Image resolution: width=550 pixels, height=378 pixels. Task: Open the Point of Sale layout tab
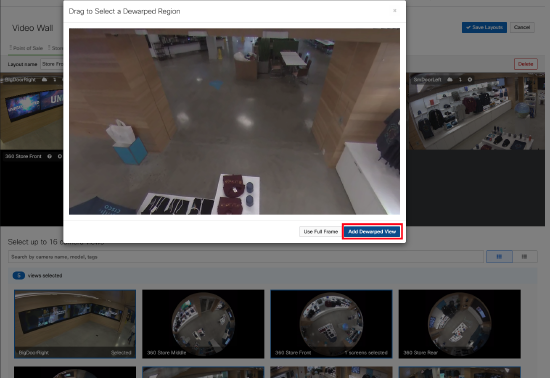[26, 48]
